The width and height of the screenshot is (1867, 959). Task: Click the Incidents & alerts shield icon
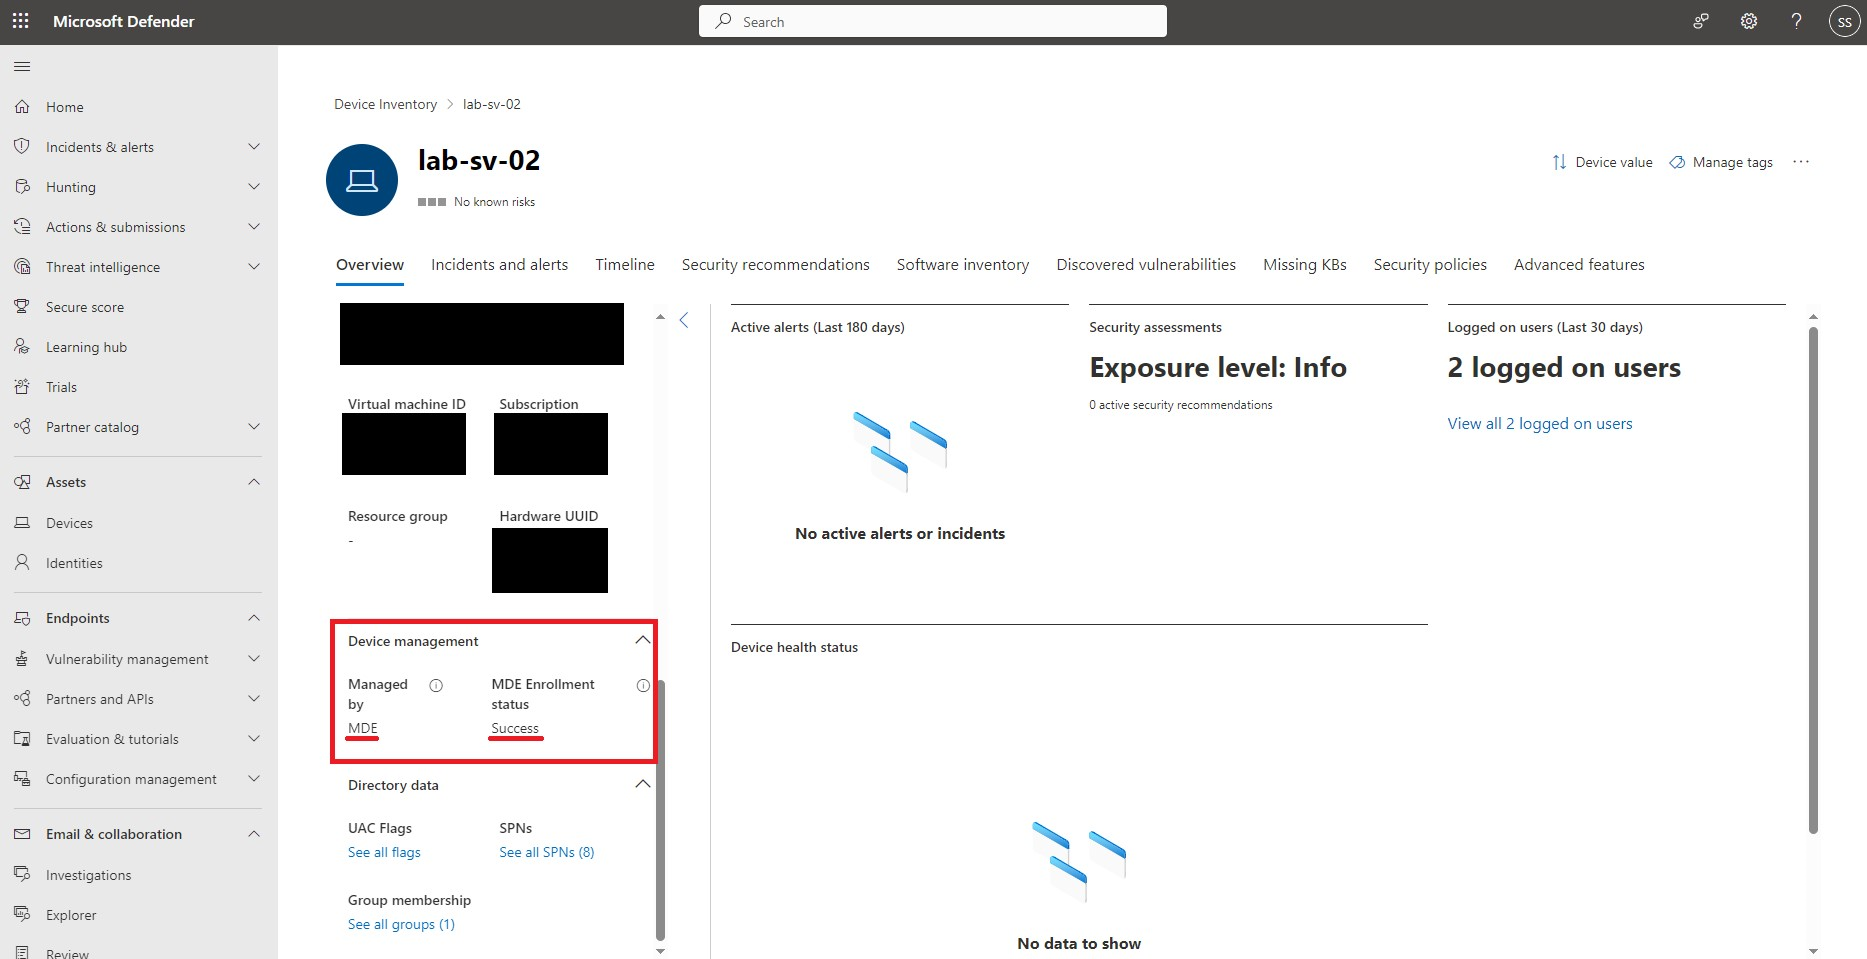click(22, 147)
